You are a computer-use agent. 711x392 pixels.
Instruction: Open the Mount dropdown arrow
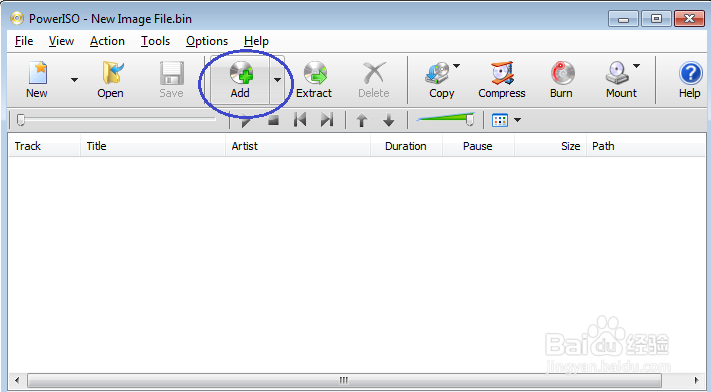(637, 66)
